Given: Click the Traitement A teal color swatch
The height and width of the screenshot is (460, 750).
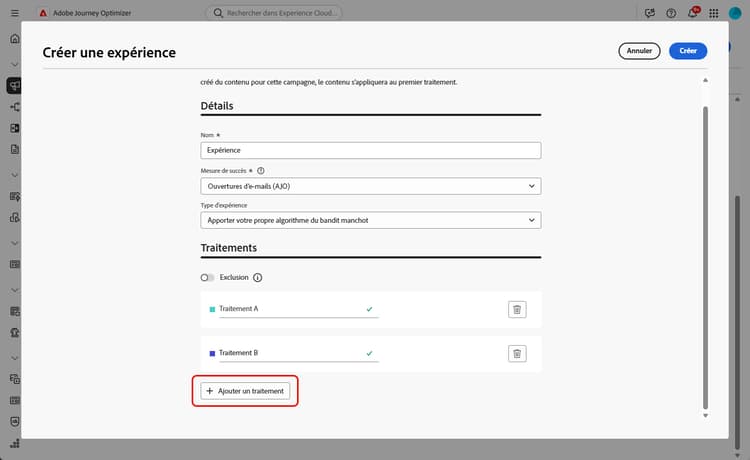Looking at the screenshot, I should pos(212,309).
